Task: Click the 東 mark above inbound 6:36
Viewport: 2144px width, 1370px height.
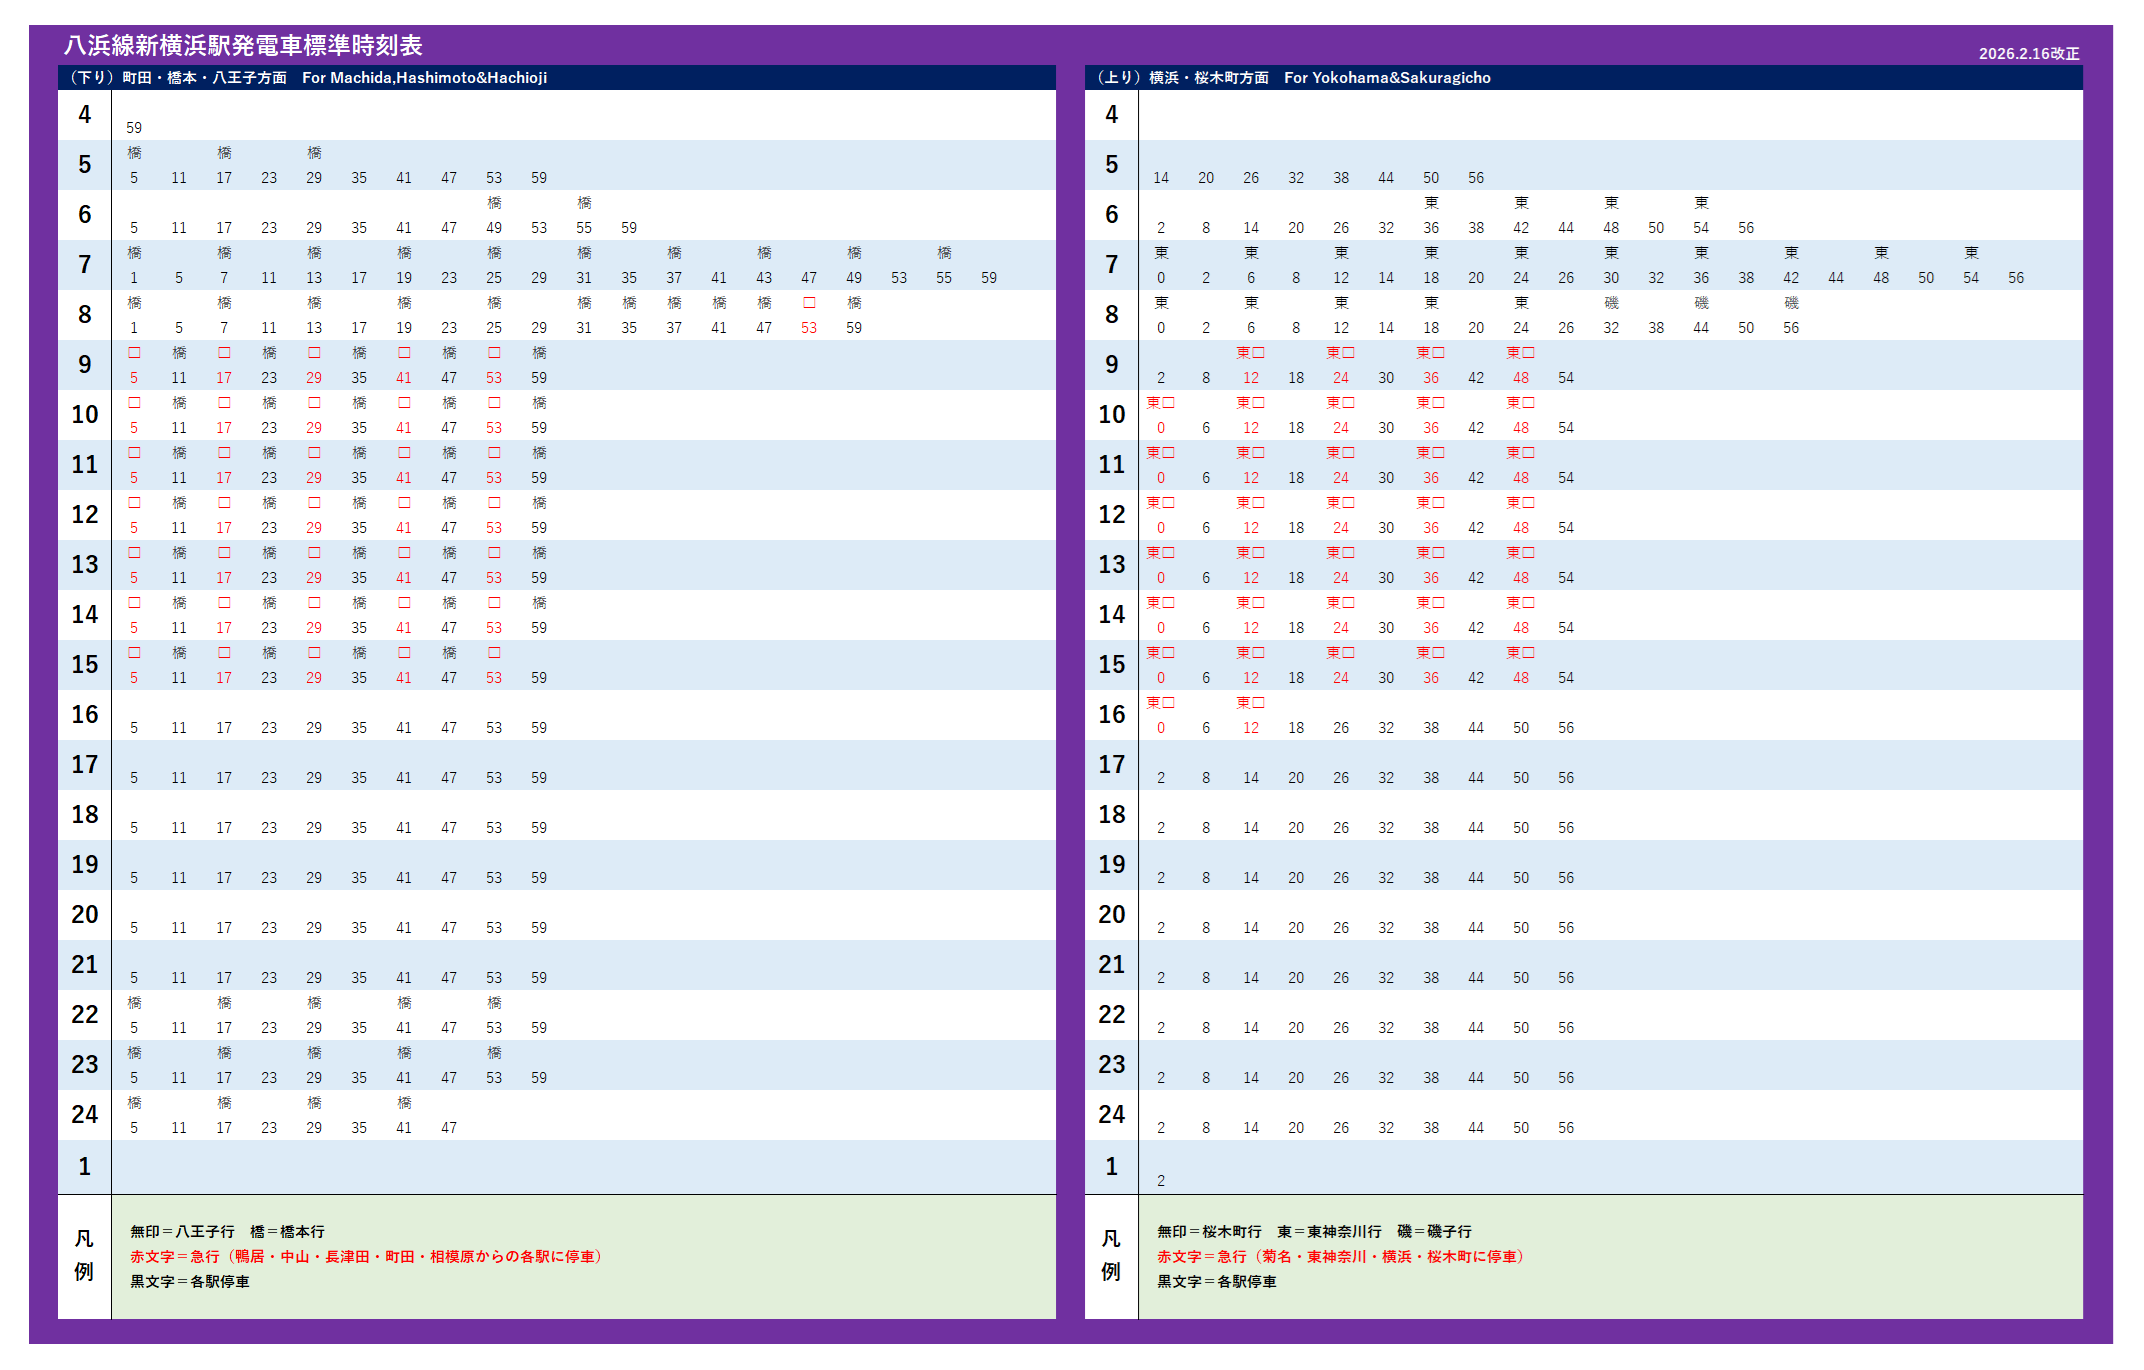Action: point(1431,203)
